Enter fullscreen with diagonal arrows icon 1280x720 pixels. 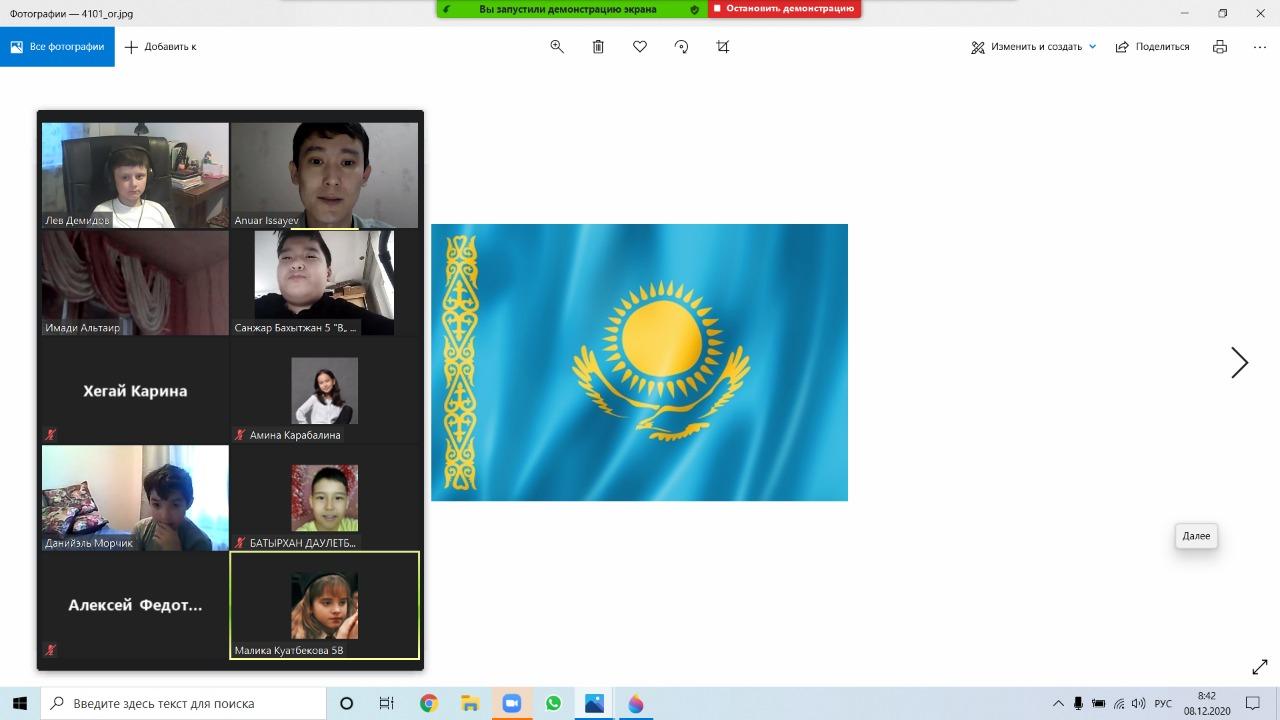click(x=1259, y=667)
